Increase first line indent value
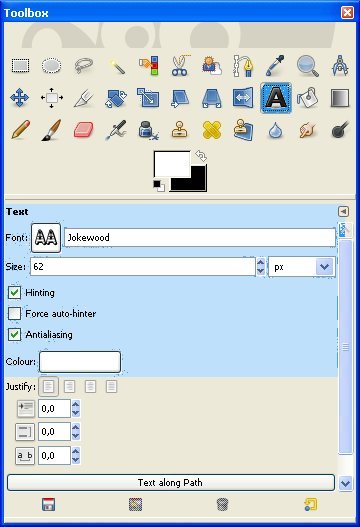 [76, 404]
